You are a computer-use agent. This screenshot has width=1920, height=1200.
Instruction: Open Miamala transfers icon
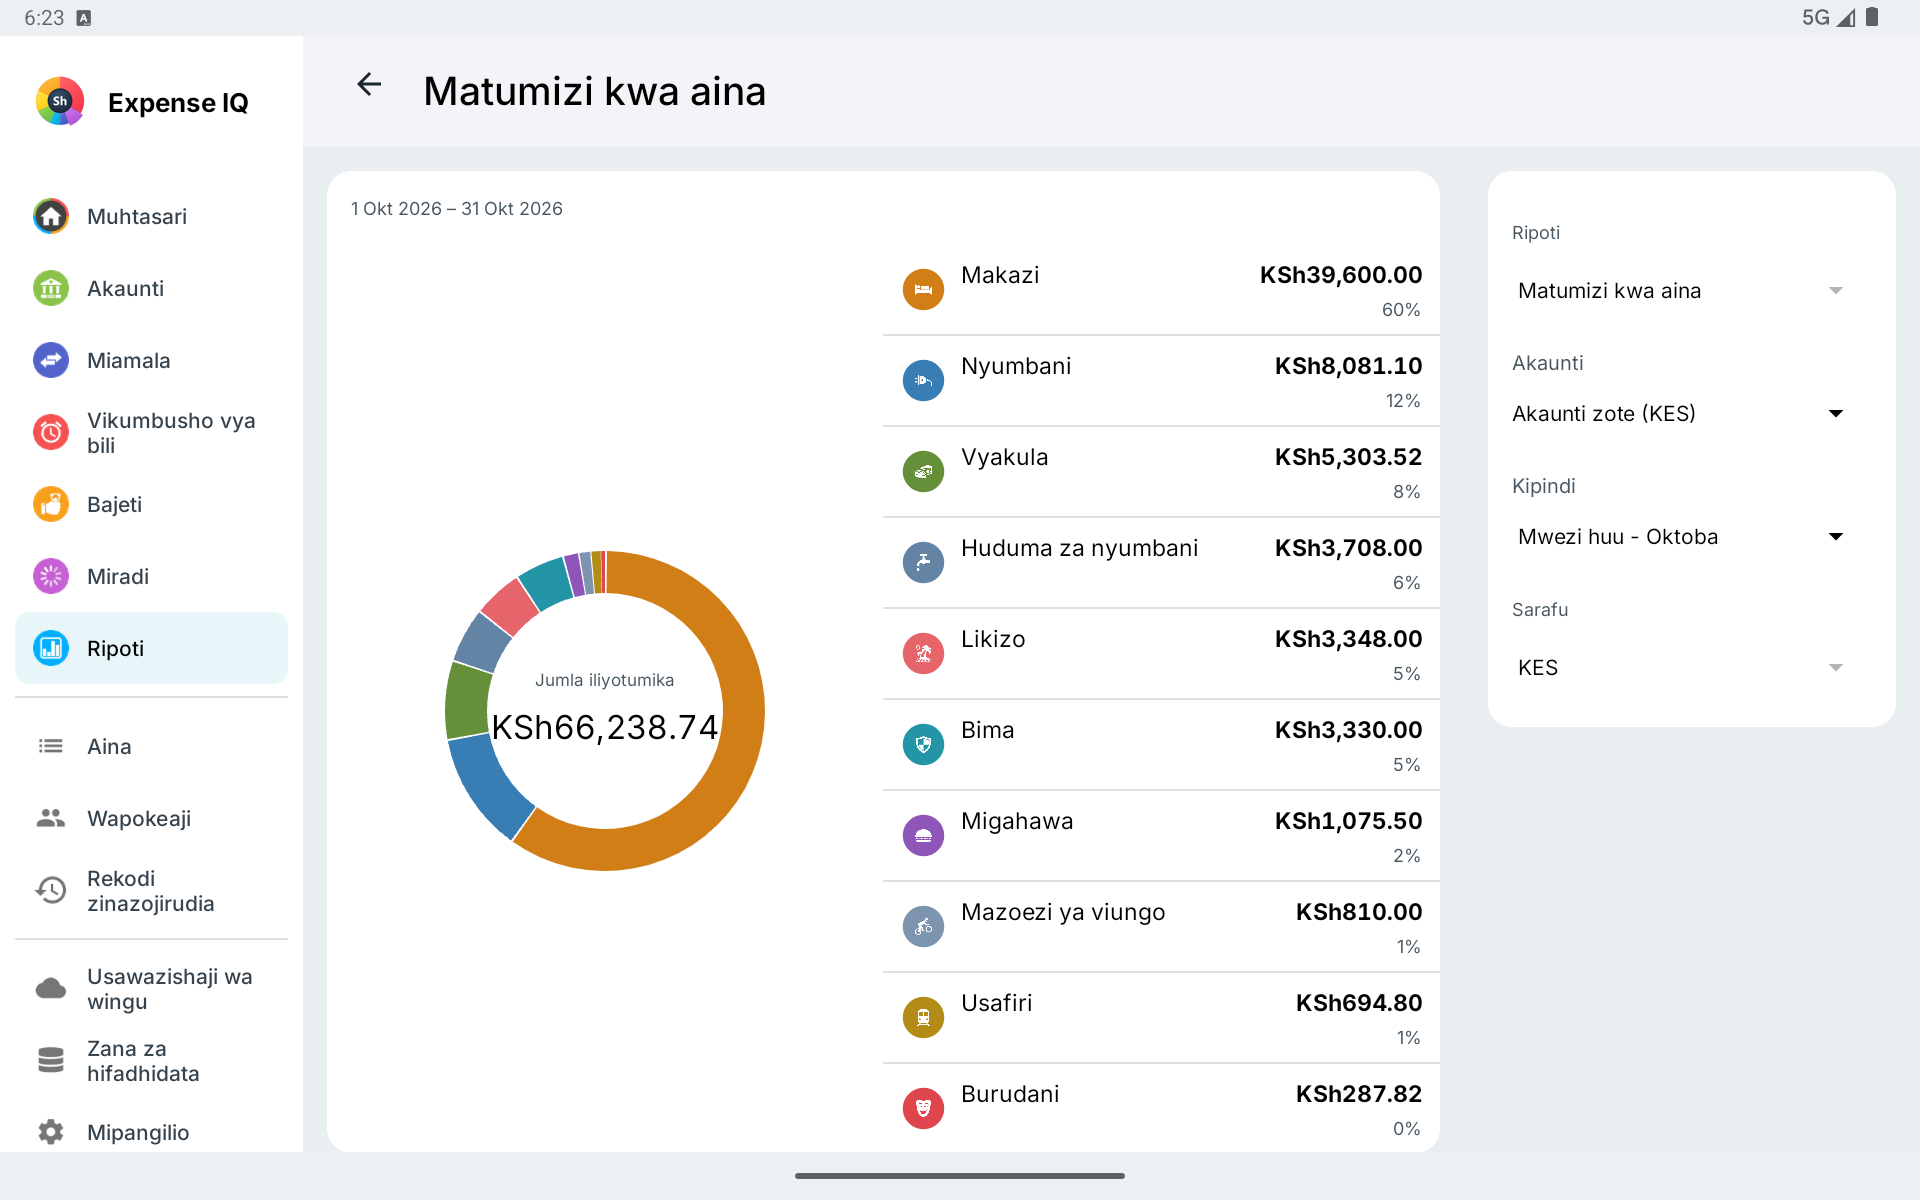coord(51,360)
